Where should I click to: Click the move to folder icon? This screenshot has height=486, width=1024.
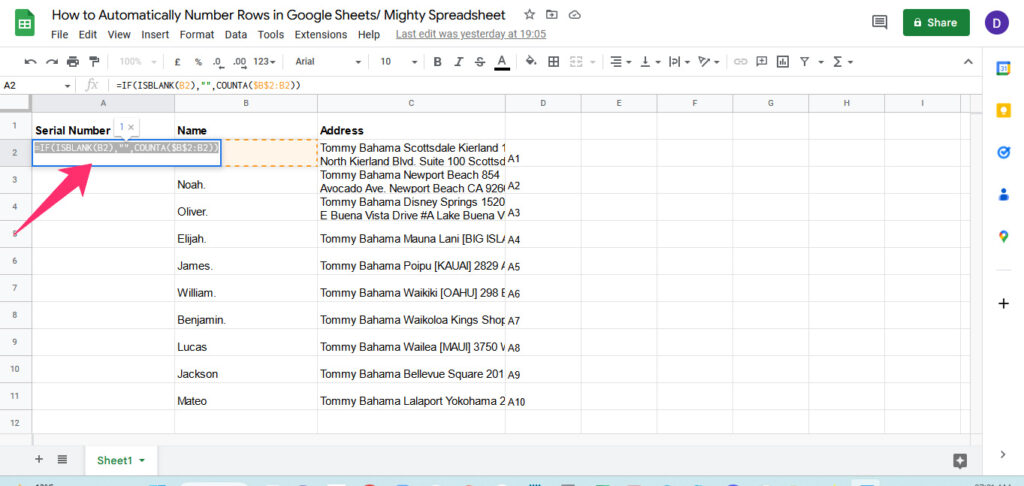pyautogui.click(x=552, y=14)
